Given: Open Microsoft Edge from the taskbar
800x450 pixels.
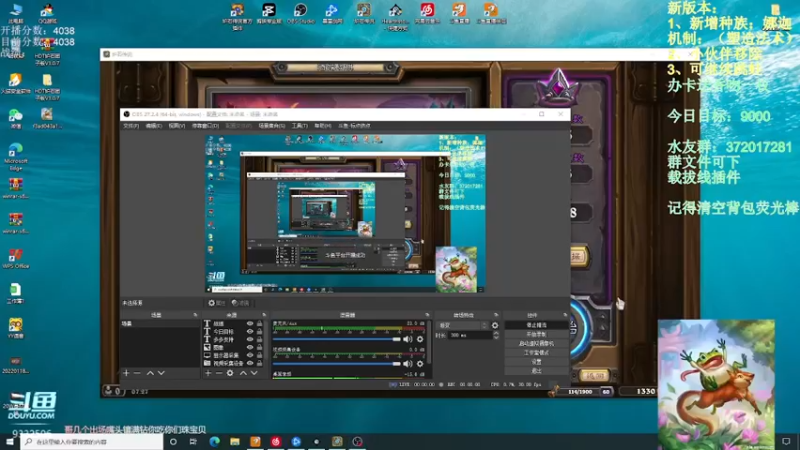Looking at the screenshot, I should pyautogui.click(x=214, y=441).
